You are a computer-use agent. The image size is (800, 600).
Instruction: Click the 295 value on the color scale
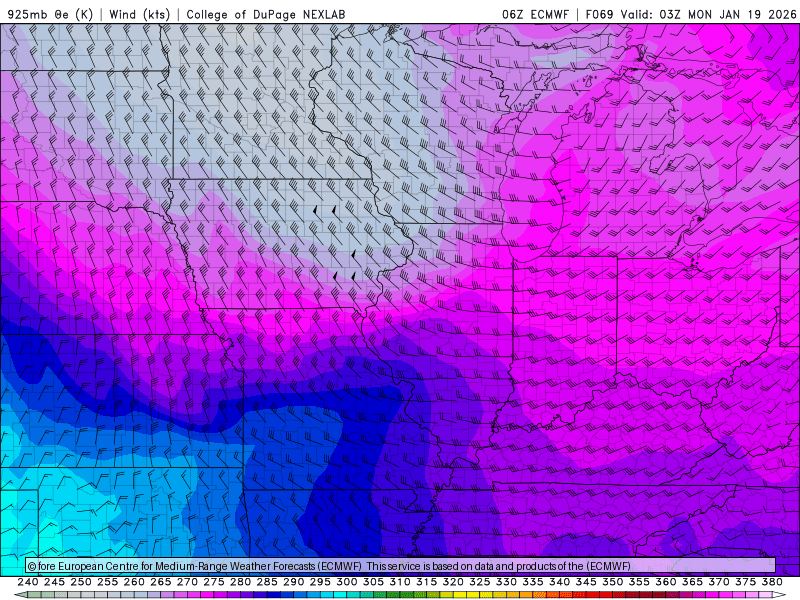pyautogui.click(x=320, y=582)
